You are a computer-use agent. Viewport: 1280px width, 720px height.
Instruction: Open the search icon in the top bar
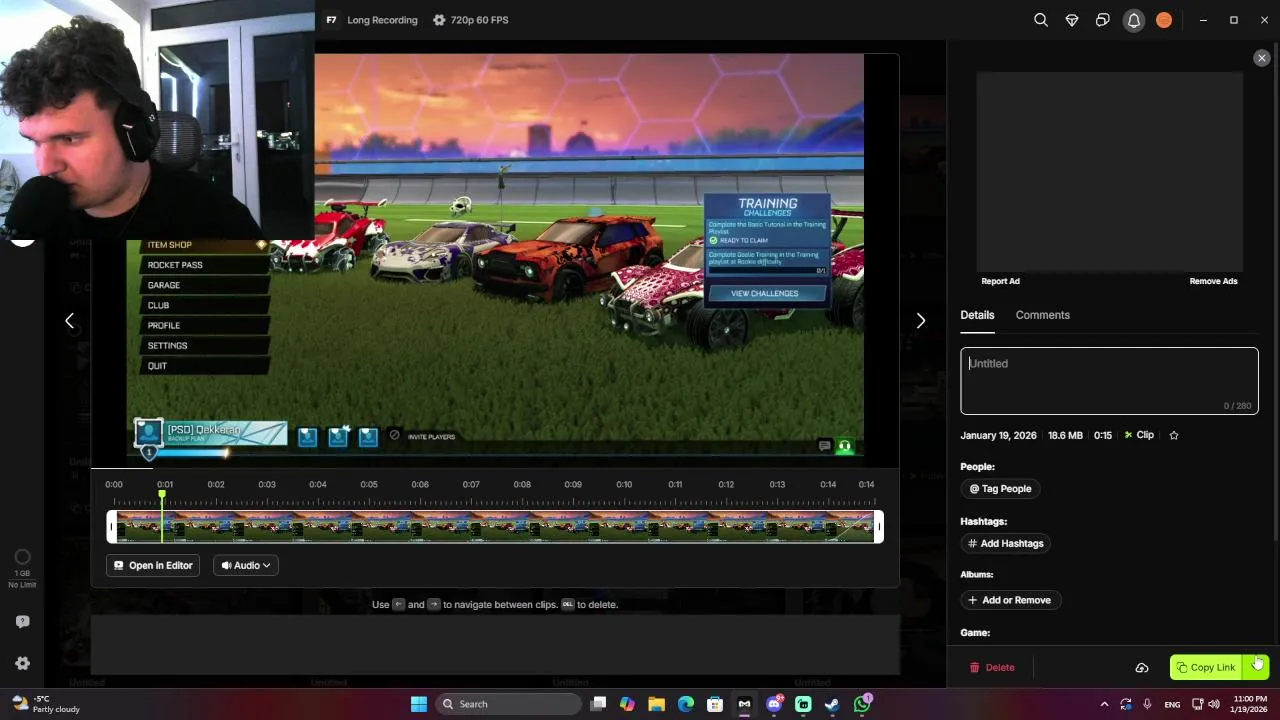1041,20
